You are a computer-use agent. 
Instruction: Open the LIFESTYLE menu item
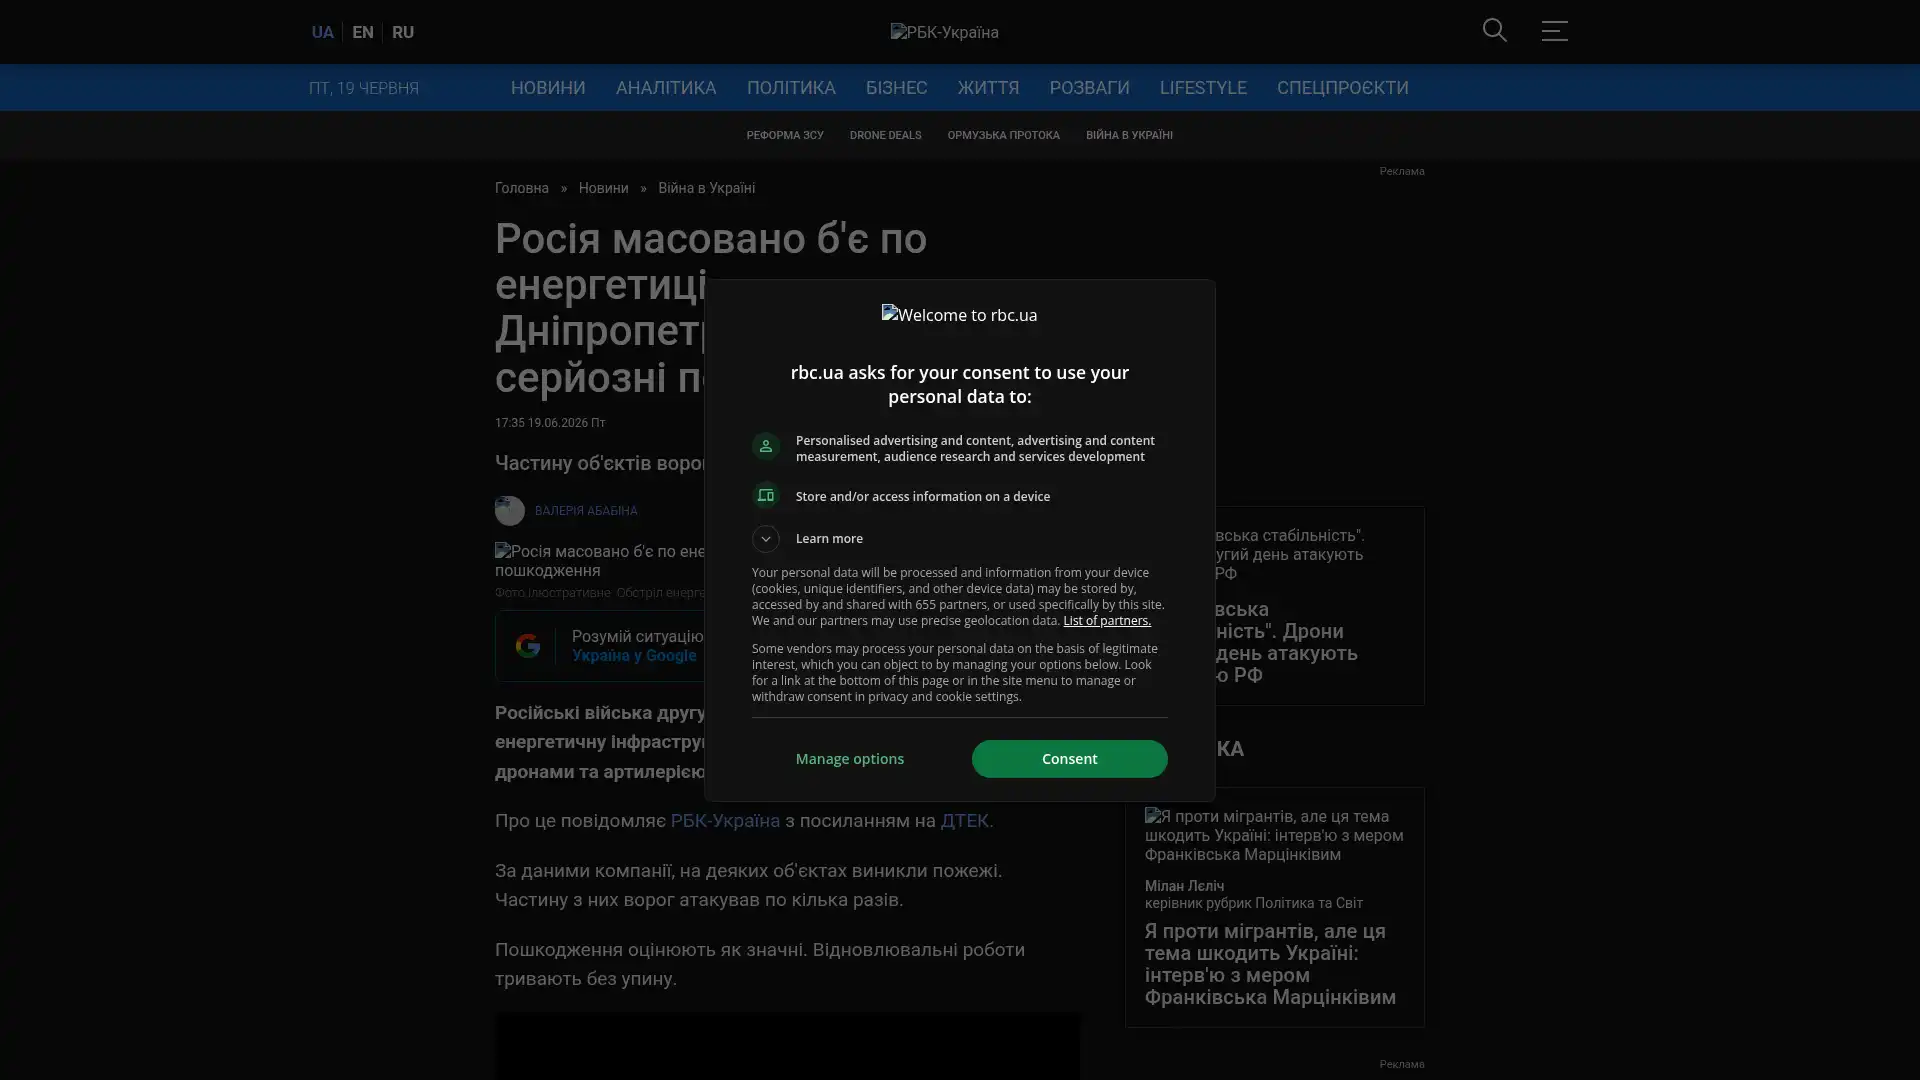1203,88
